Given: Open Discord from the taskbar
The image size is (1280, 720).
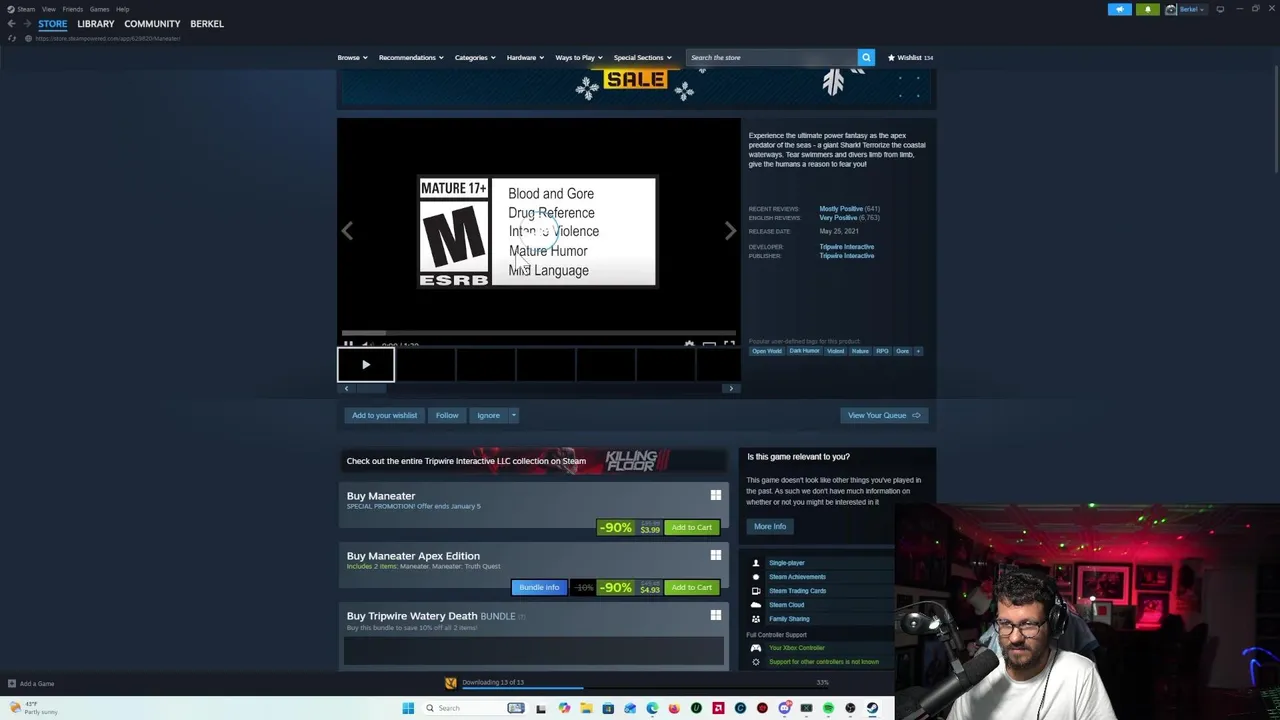Looking at the screenshot, I should 784,708.
